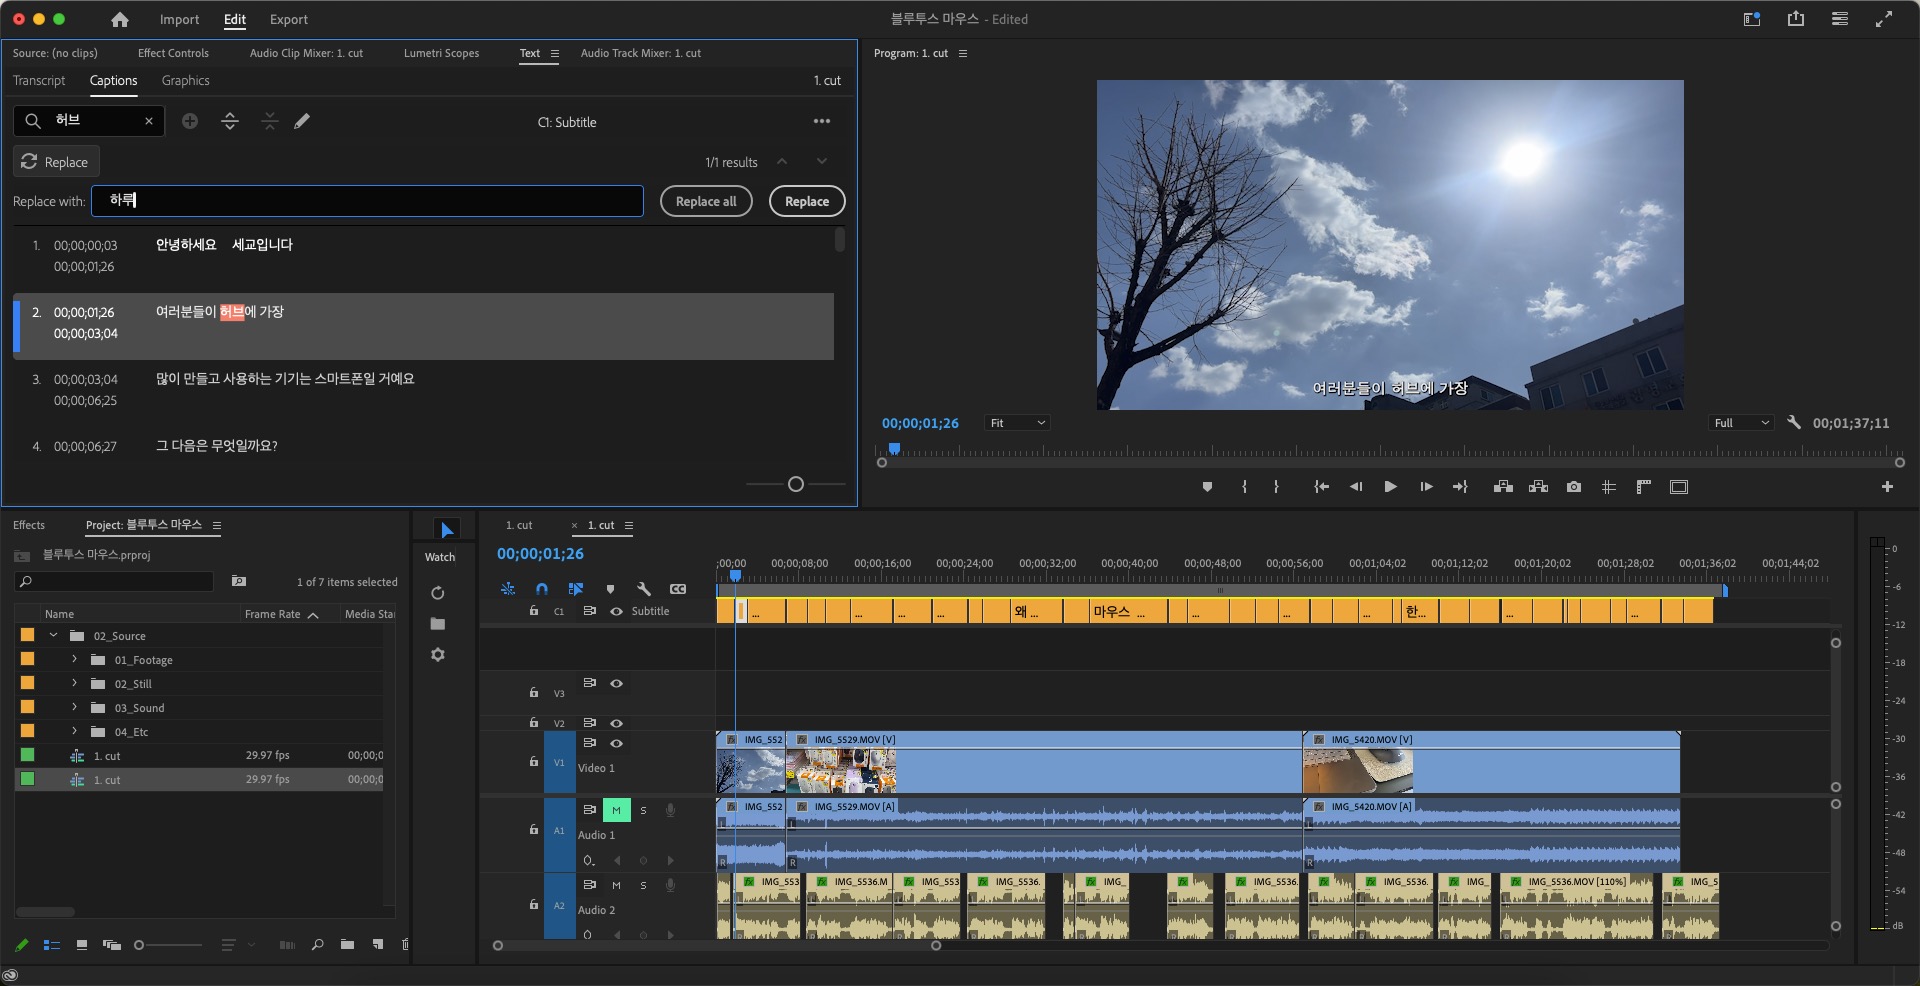Clear the caption search field
The image size is (1920, 986).
tap(149, 121)
